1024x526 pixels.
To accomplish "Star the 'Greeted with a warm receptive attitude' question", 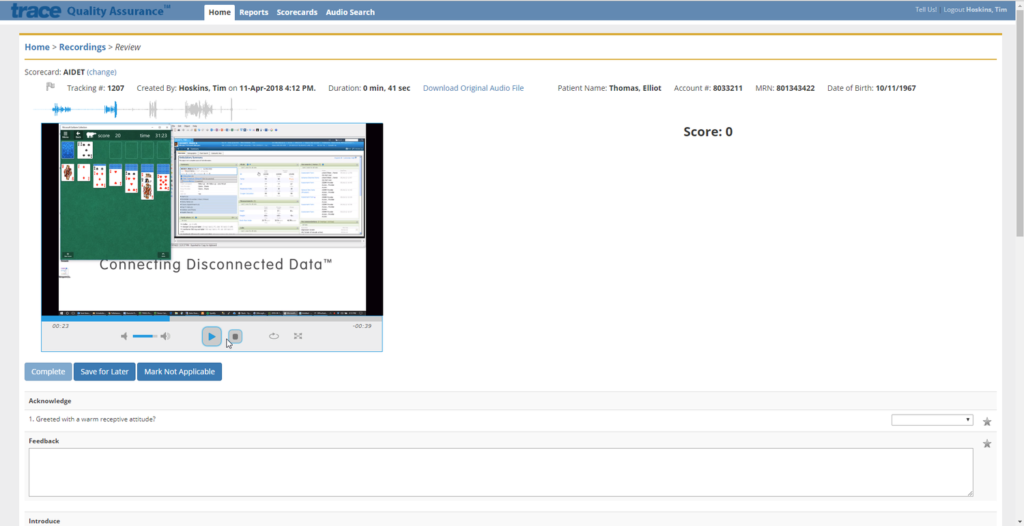I will click(987, 421).
